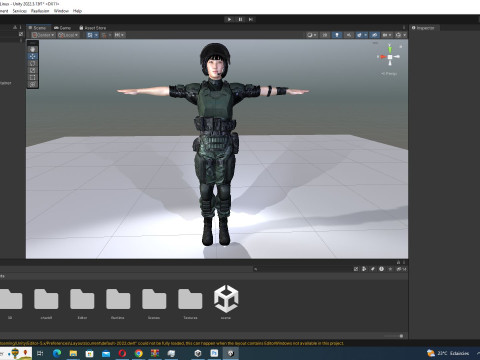Select the 'scene' Unity asset in the Project panel
Screen dimensions: 480x360
(226, 302)
